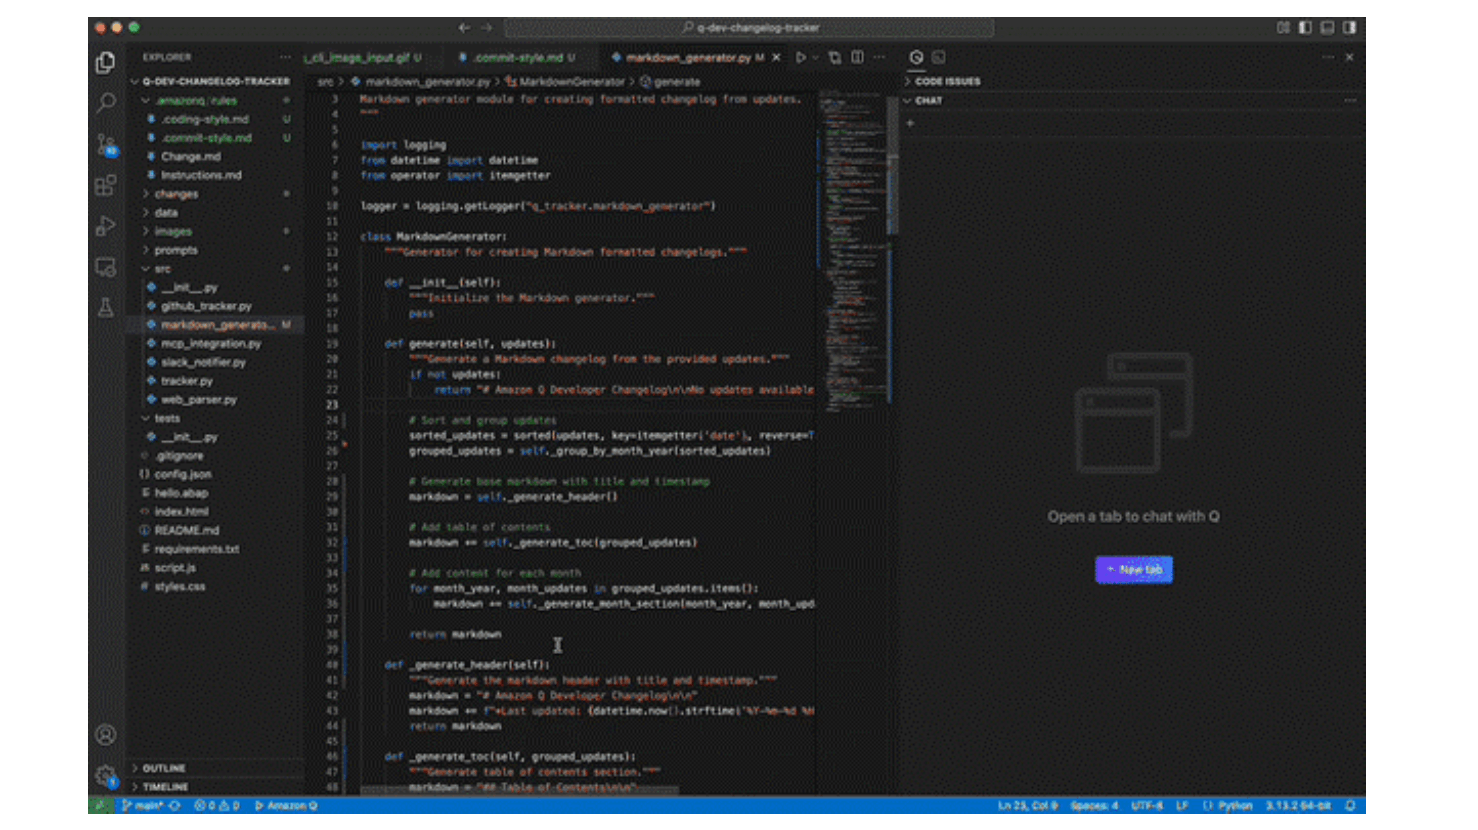The image size is (1478, 830).
Task: Open the Testing flask icon view
Action: click(105, 308)
